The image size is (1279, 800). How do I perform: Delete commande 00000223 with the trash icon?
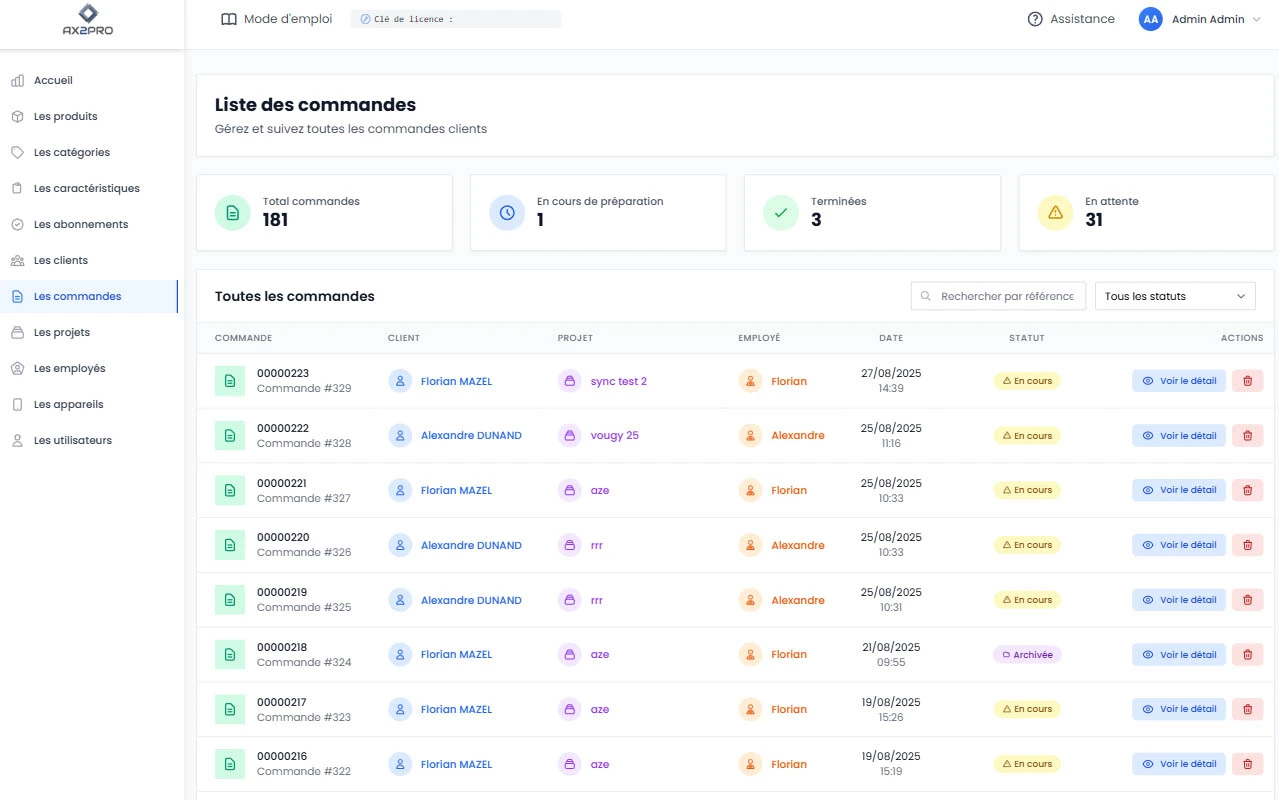click(1247, 380)
